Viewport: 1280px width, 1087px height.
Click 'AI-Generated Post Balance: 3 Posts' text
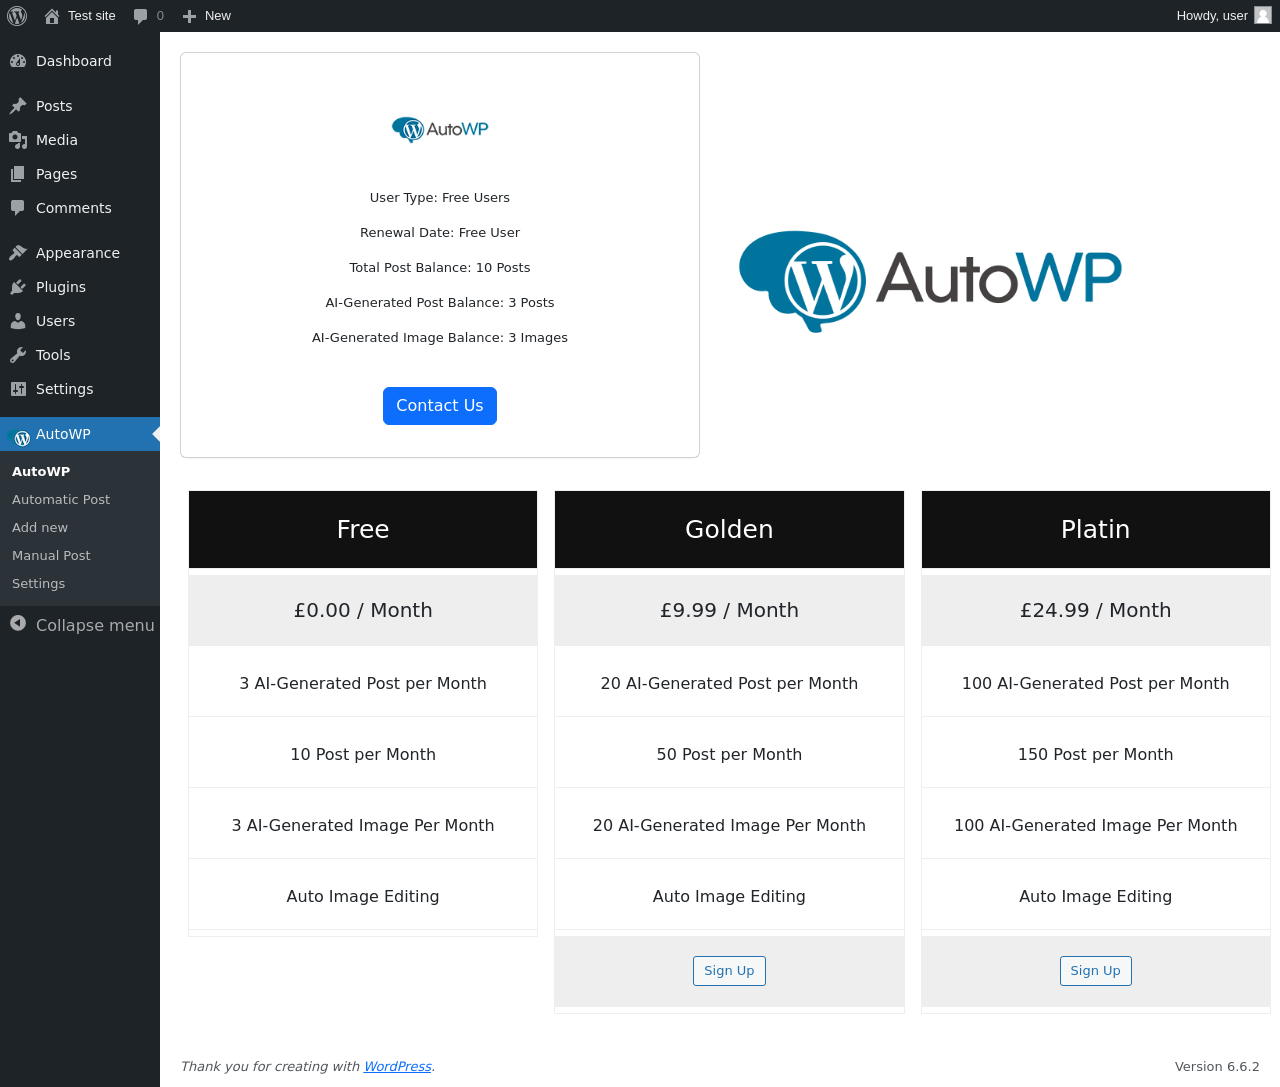(x=440, y=303)
